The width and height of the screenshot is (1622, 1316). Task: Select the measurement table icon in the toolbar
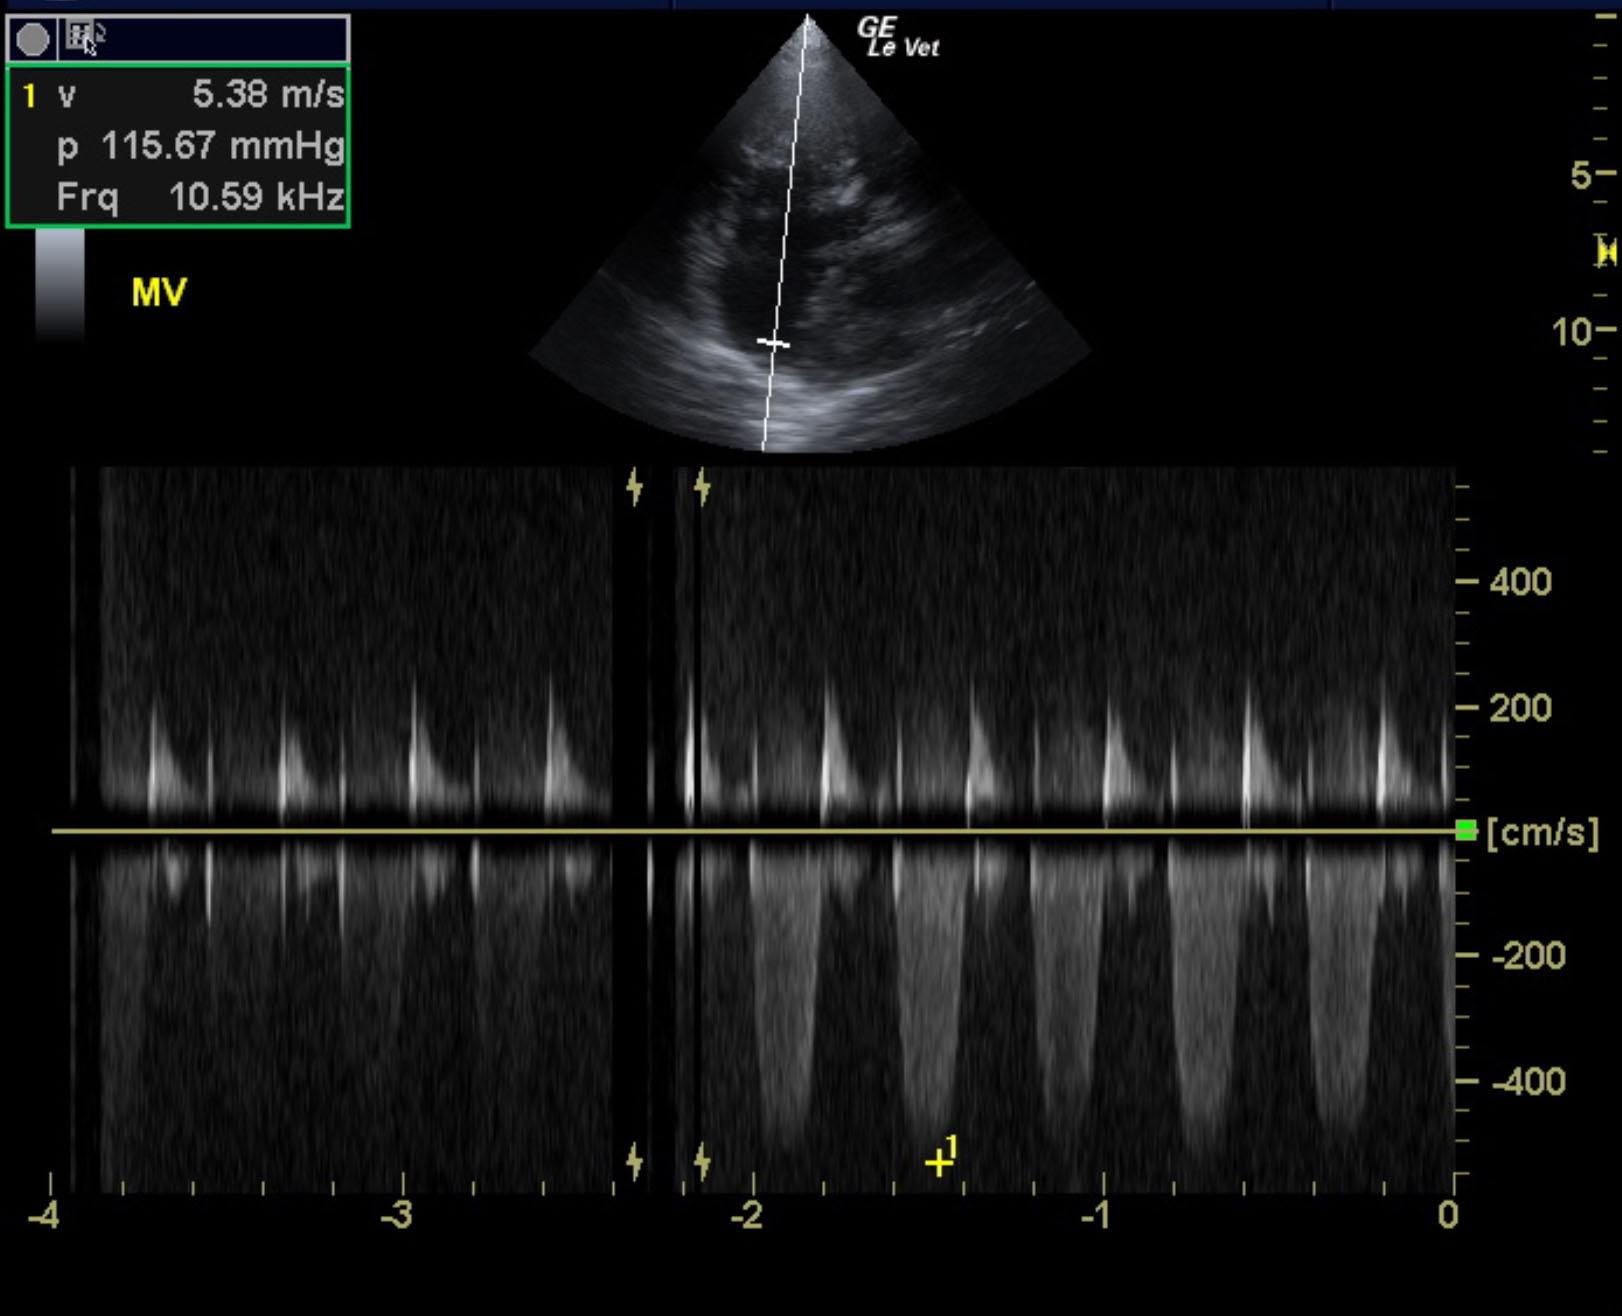pyautogui.click(x=80, y=33)
